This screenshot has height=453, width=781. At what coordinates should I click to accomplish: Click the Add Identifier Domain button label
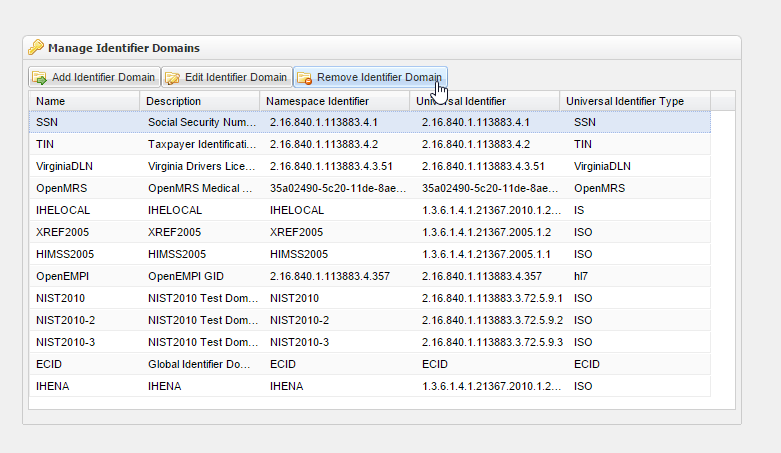(103, 77)
